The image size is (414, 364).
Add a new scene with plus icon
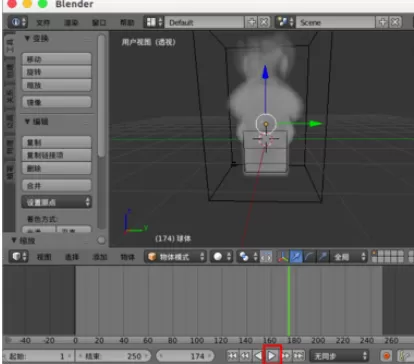[x=382, y=22]
